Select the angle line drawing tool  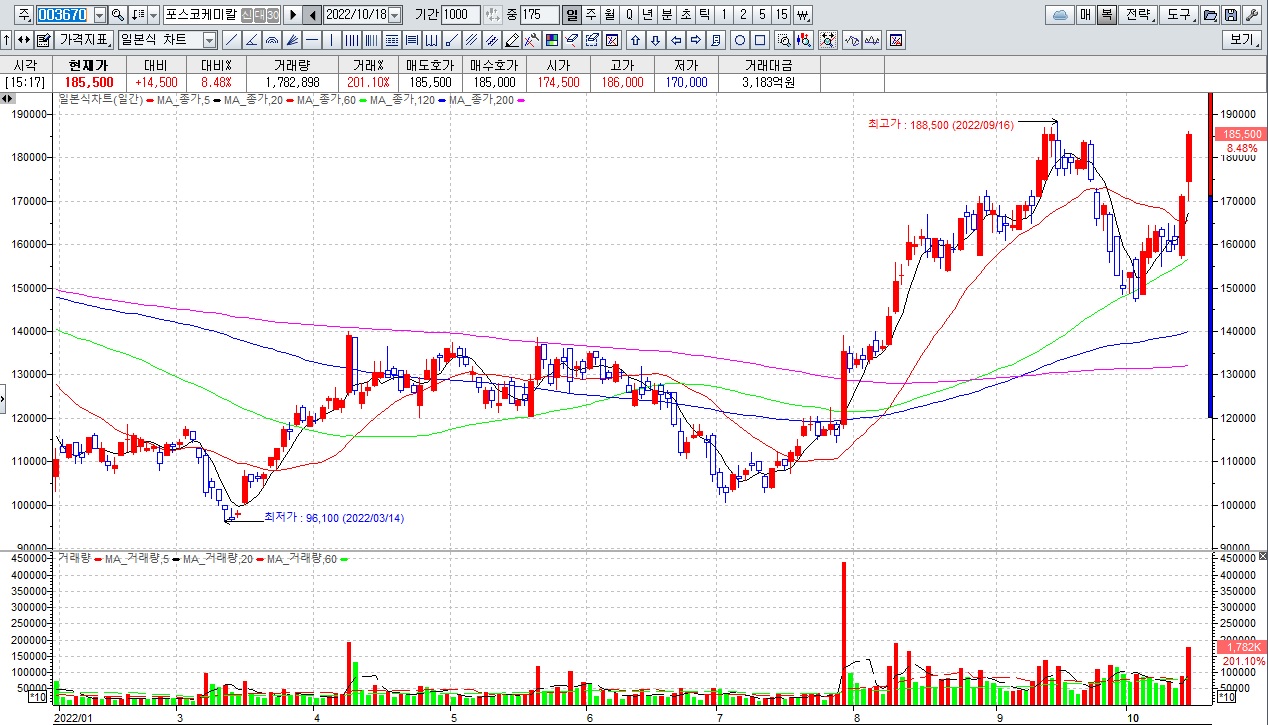[251, 40]
